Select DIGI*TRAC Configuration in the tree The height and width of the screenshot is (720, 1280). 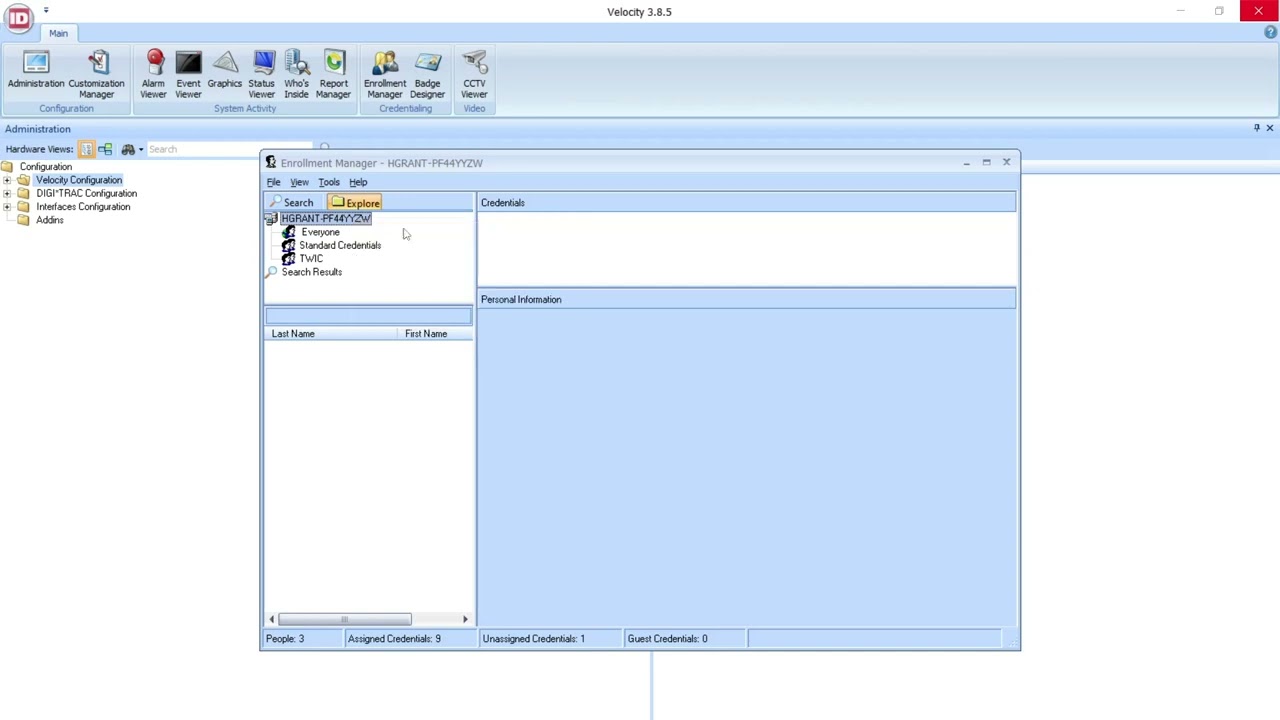[87, 193]
